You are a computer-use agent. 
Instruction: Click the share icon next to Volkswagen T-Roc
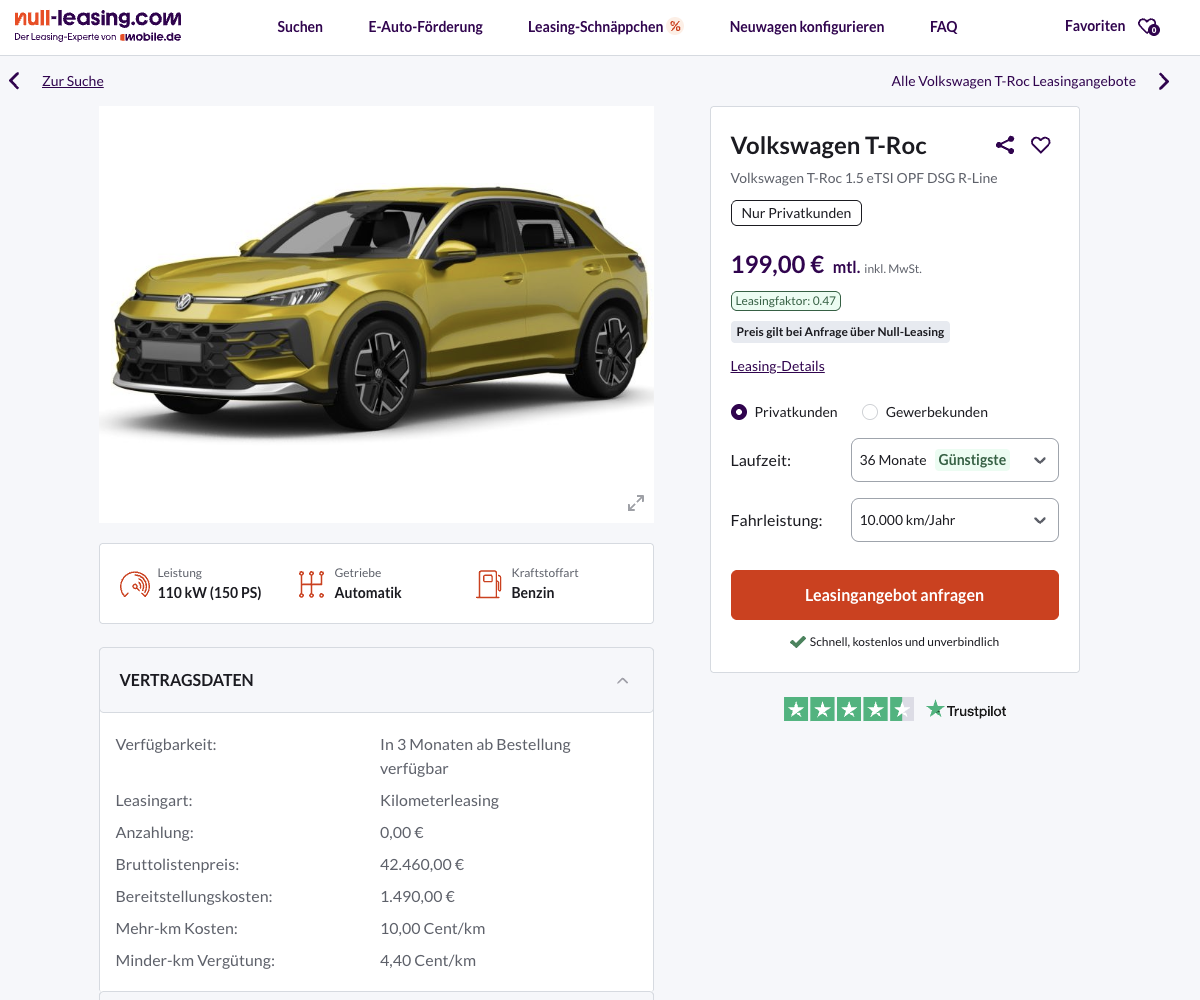[x=1005, y=145]
